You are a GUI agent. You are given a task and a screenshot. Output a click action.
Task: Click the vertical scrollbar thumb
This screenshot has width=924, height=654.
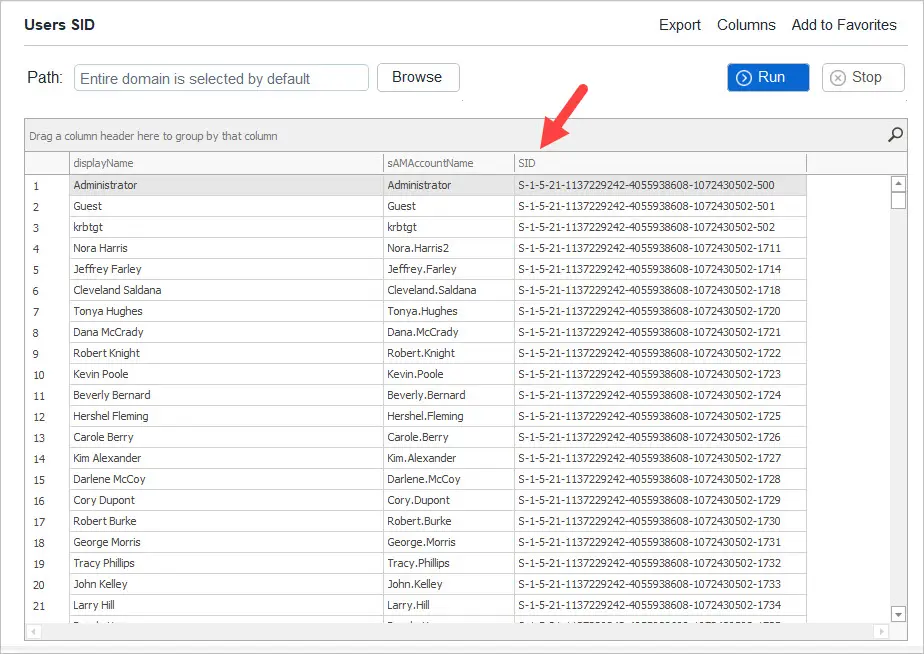coord(898,201)
